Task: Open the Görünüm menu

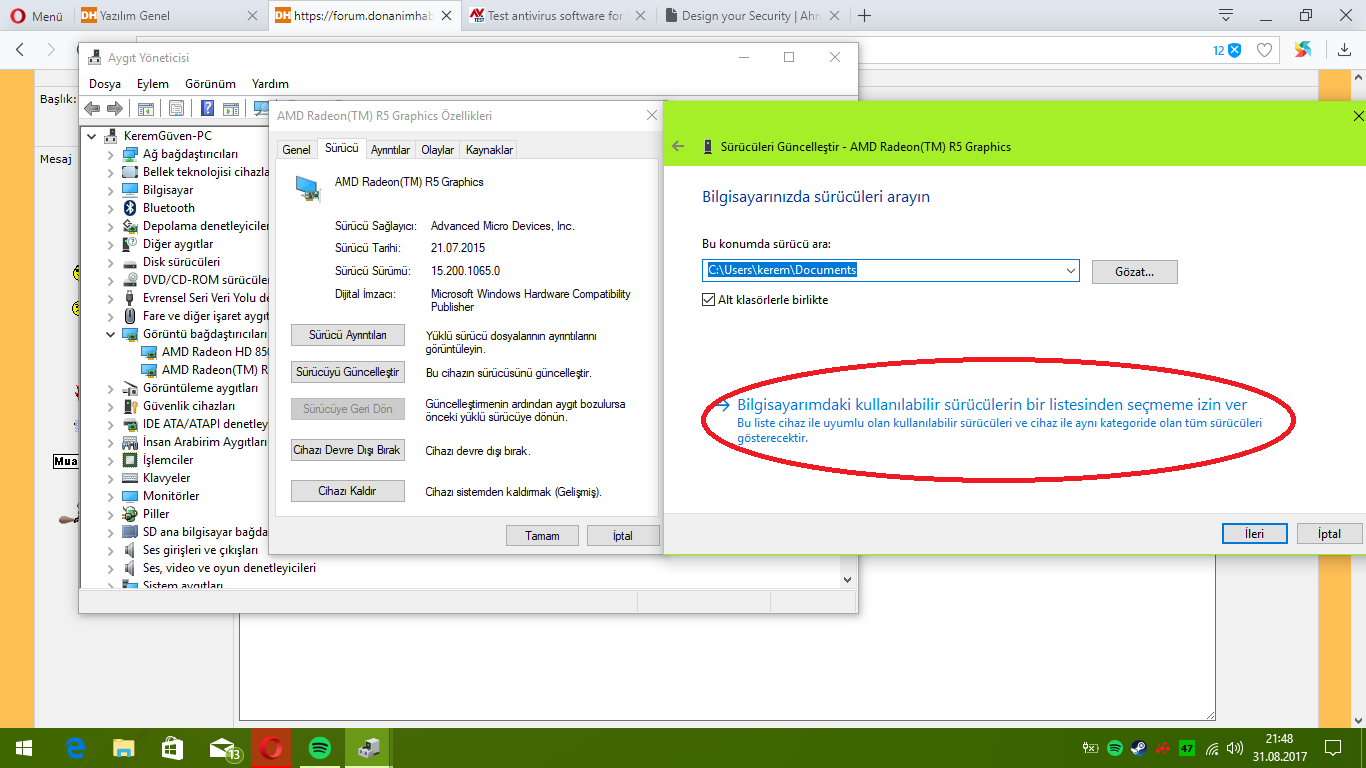Action: tap(211, 84)
